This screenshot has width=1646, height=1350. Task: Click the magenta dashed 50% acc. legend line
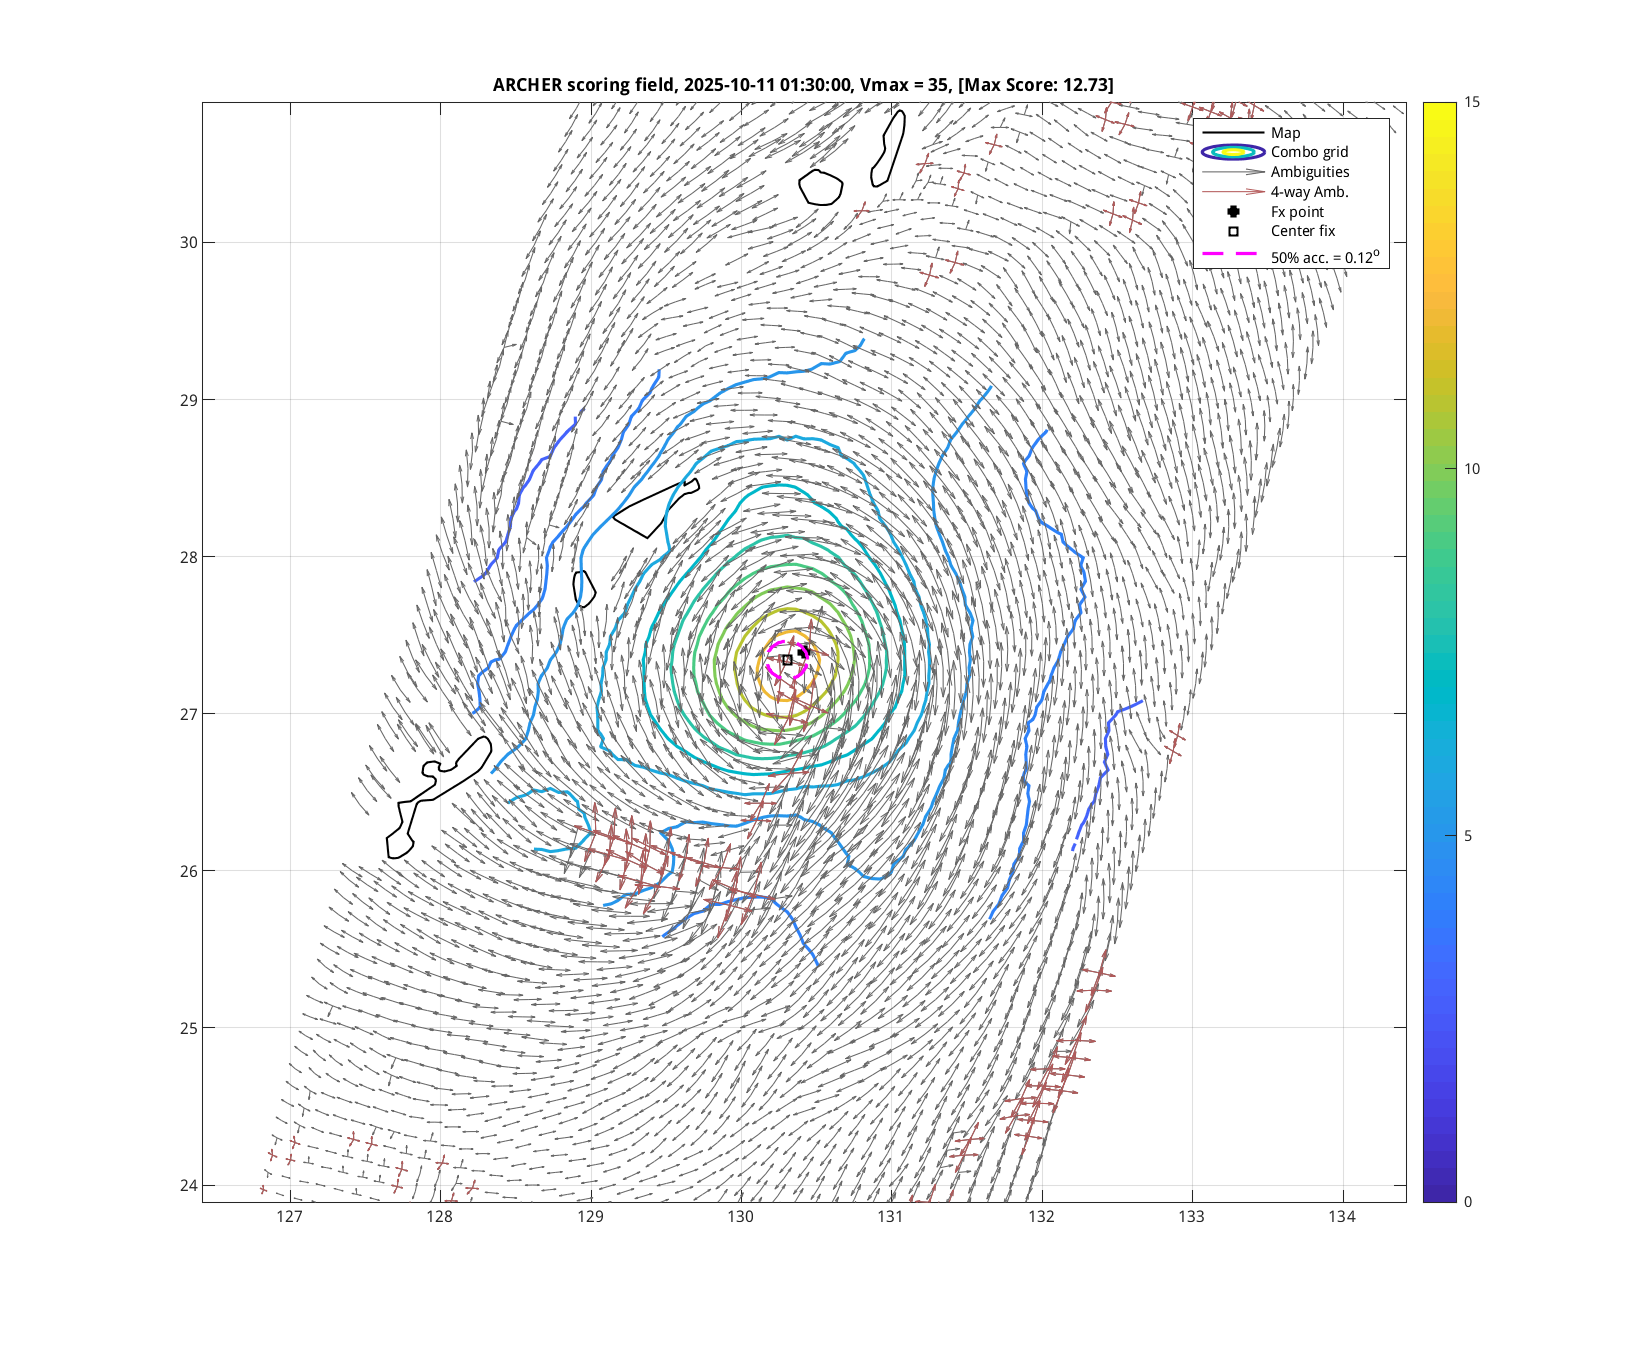coord(1229,254)
